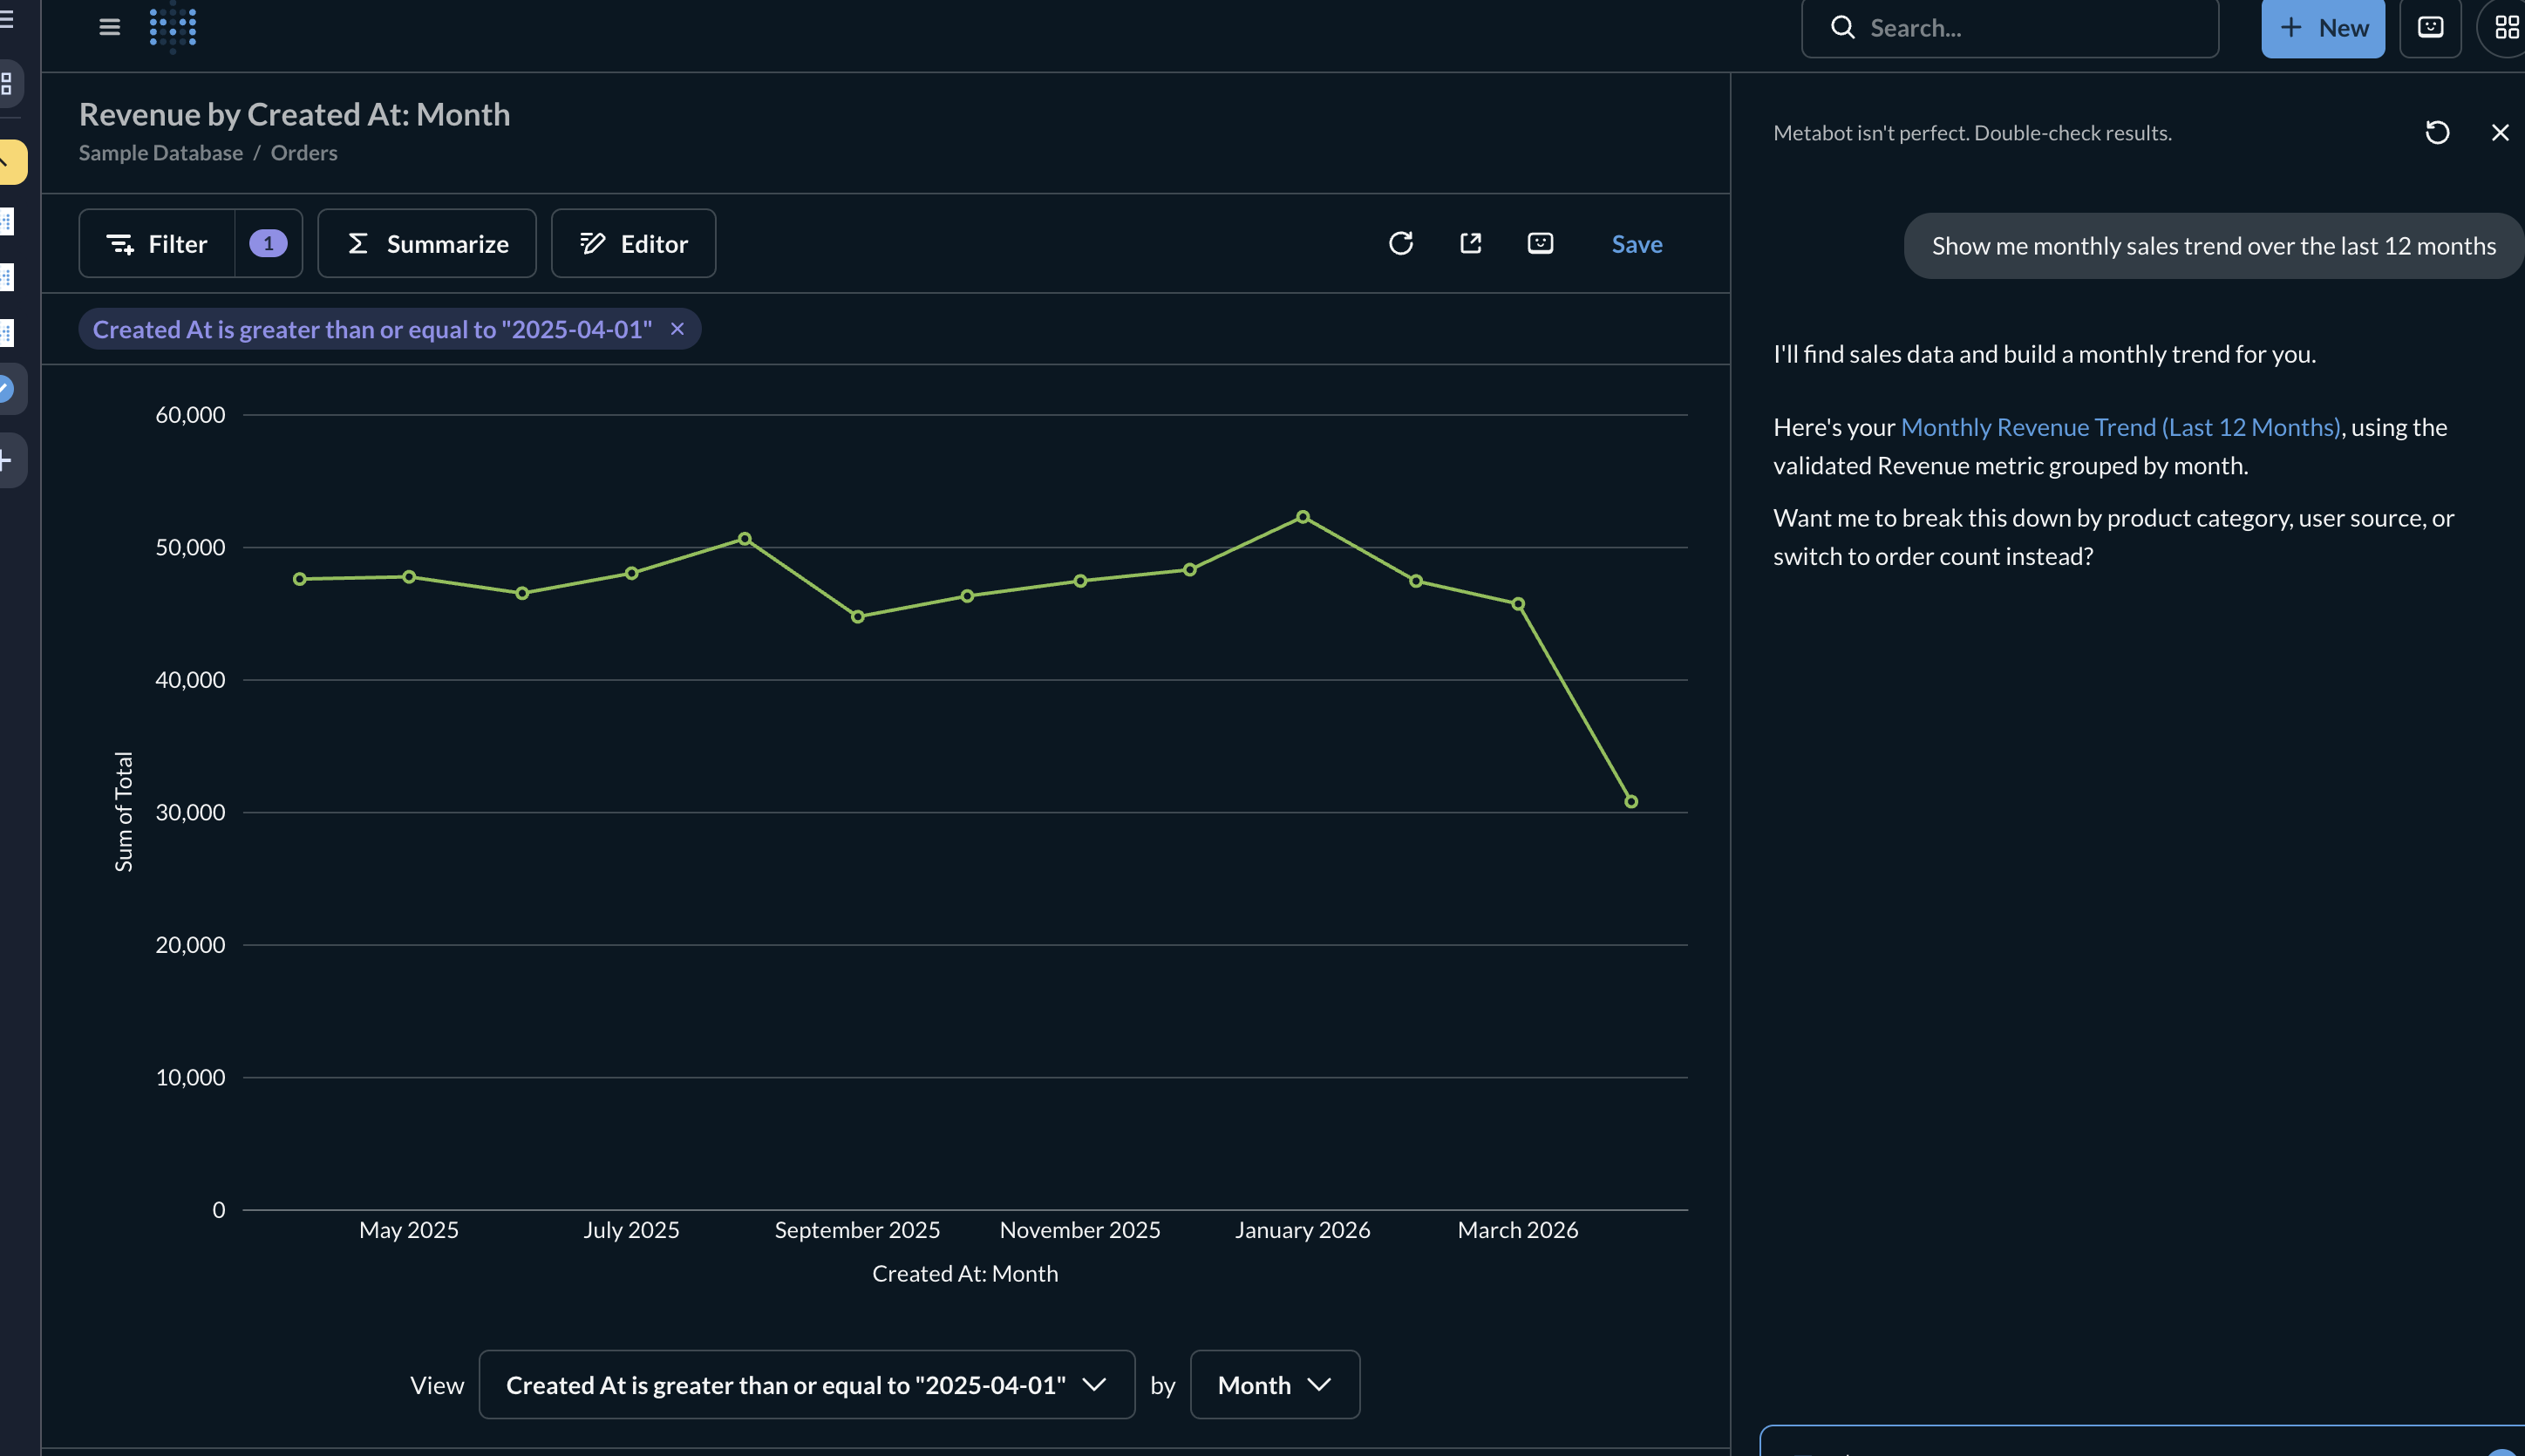Click the plus icon in left rail
This screenshot has width=2525, height=1456.
(x=7, y=460)
